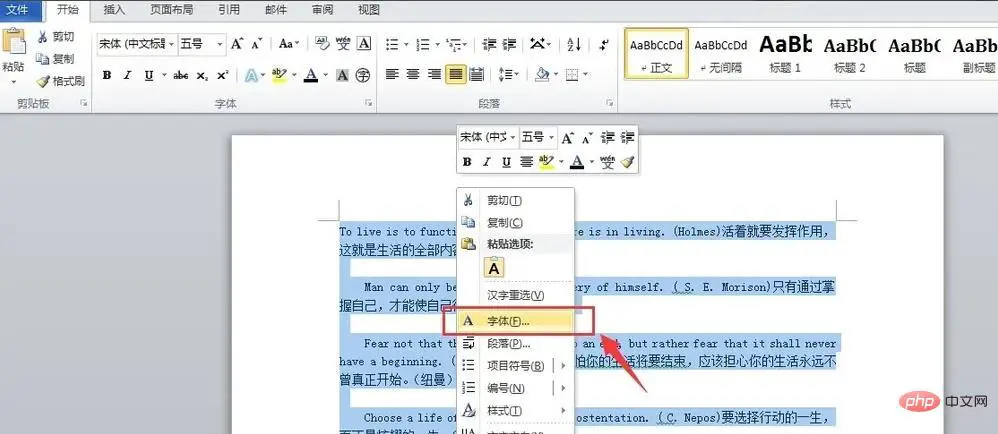
Task: Click the ribbon Character Border icon
Action: click(x=363, y=44)
